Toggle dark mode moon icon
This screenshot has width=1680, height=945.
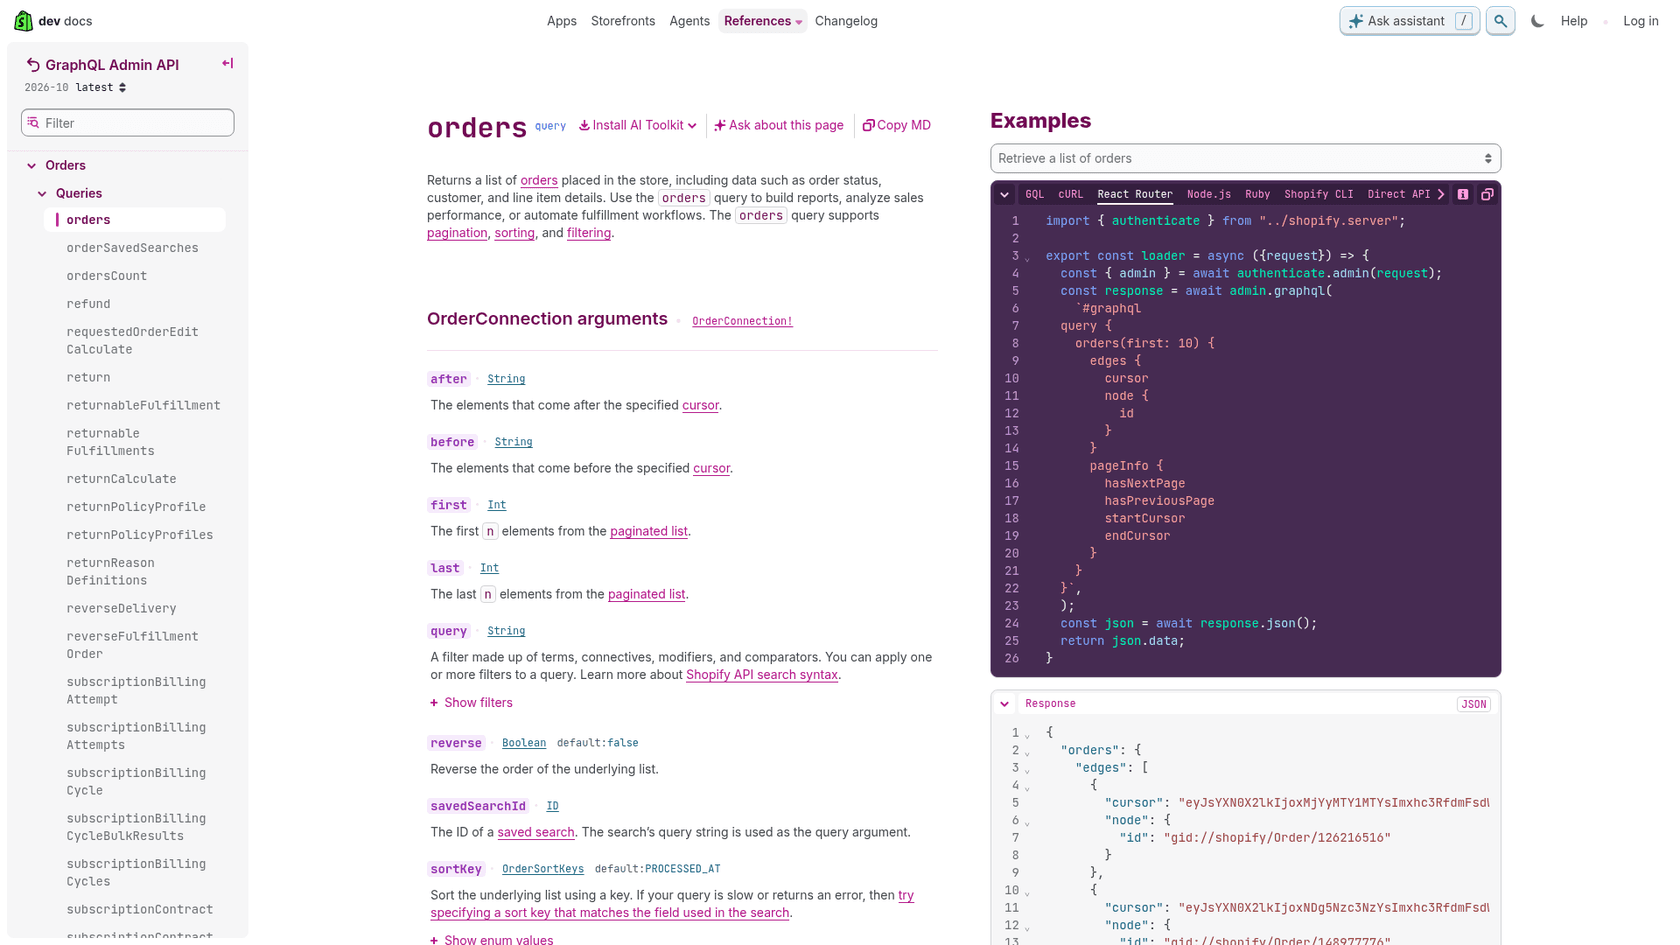pyautogui.click(x=1537, y=21)
